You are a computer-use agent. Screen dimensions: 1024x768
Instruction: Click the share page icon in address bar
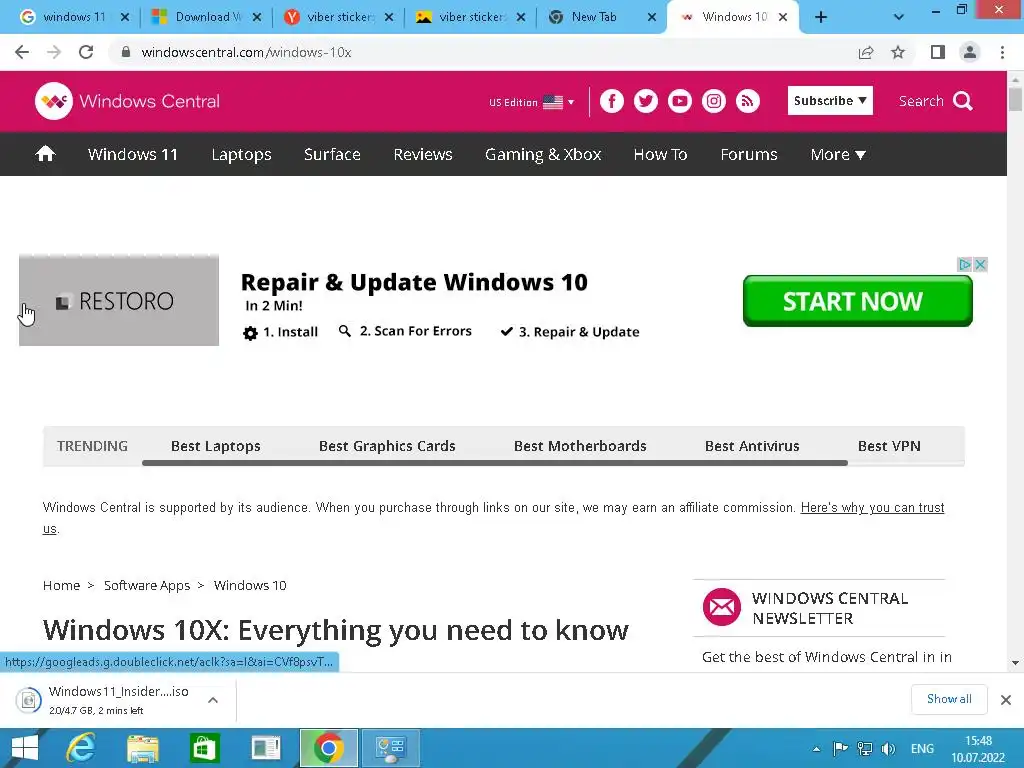coord(866,52)
